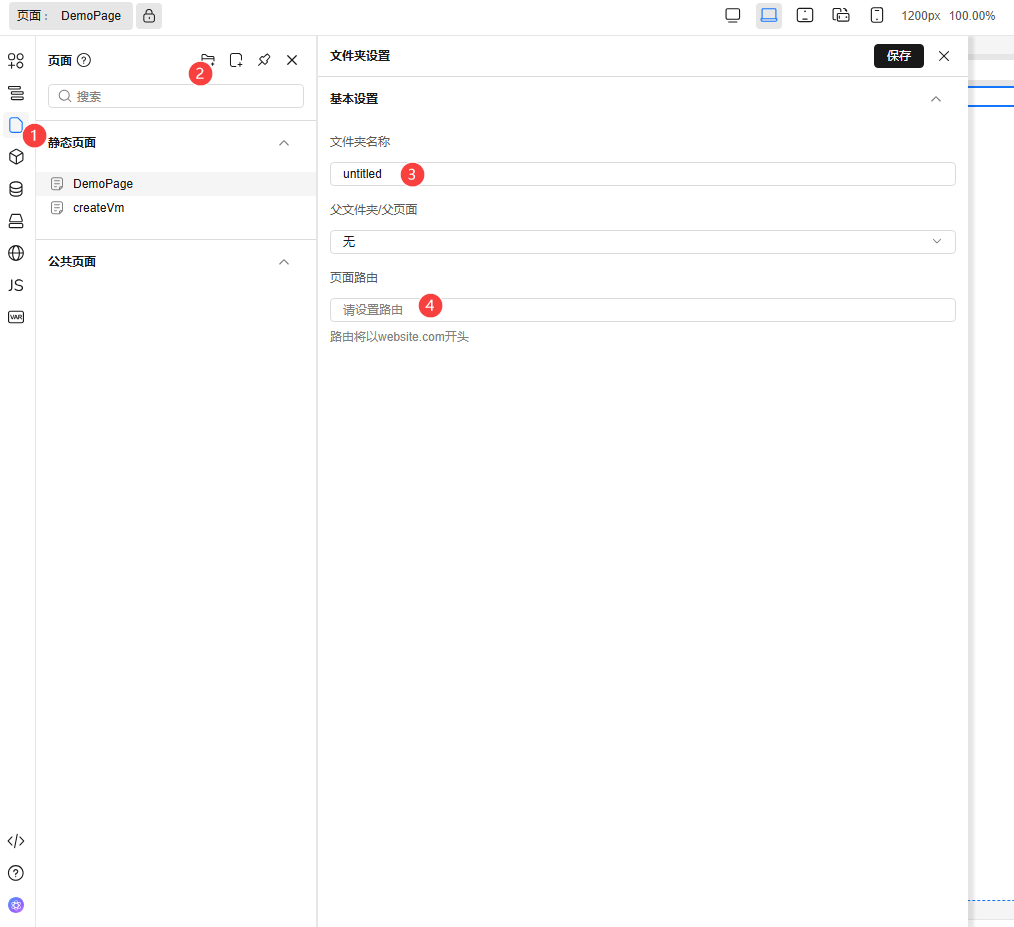Click the new folder icon in page panel
1014x927 pixels.
coord(208,60)
